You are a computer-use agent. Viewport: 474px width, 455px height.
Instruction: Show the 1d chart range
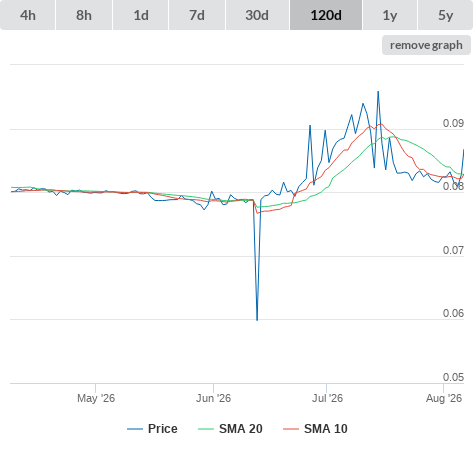141,15
